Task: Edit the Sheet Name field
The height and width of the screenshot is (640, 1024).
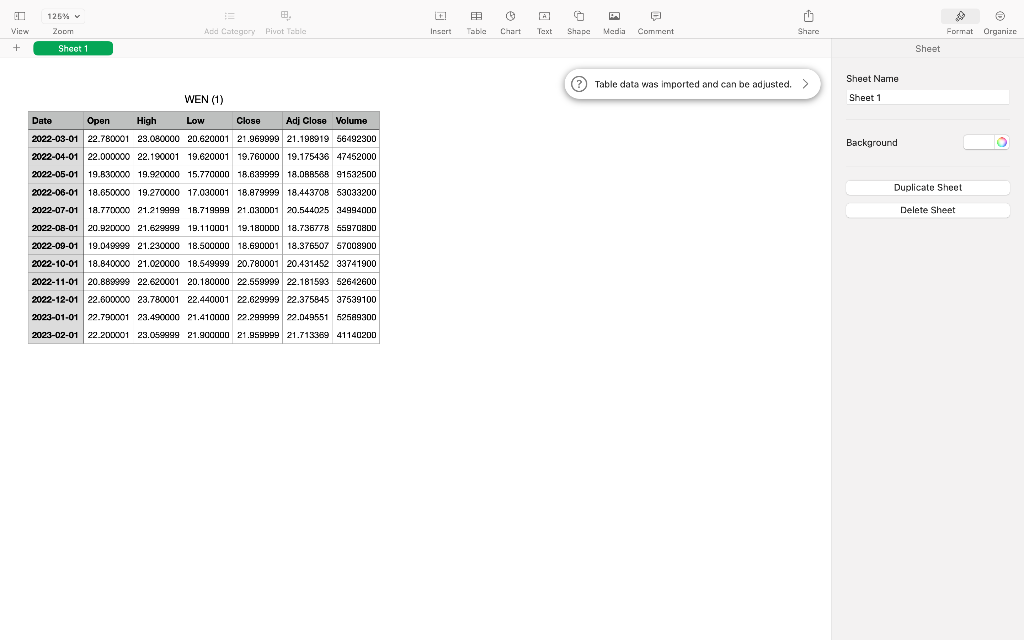Action: pyautogui.click(x=927, y=98)
